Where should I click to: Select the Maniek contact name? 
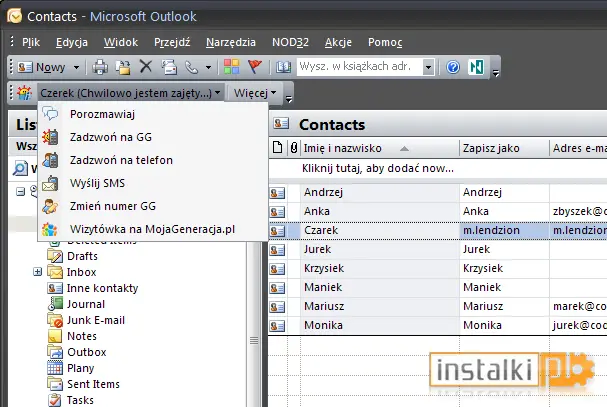pyautogui.click(x=323, y=287)
